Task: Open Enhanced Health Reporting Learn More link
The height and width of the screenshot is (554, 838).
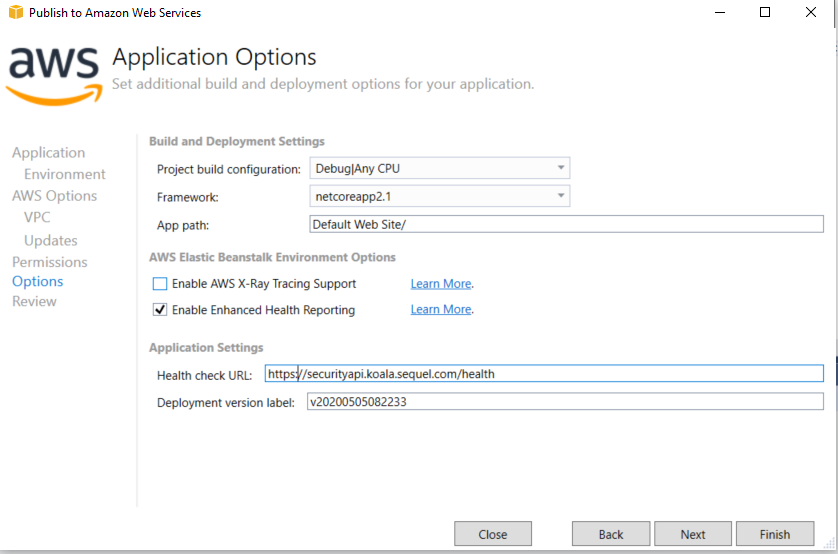Action: point(441,309)
